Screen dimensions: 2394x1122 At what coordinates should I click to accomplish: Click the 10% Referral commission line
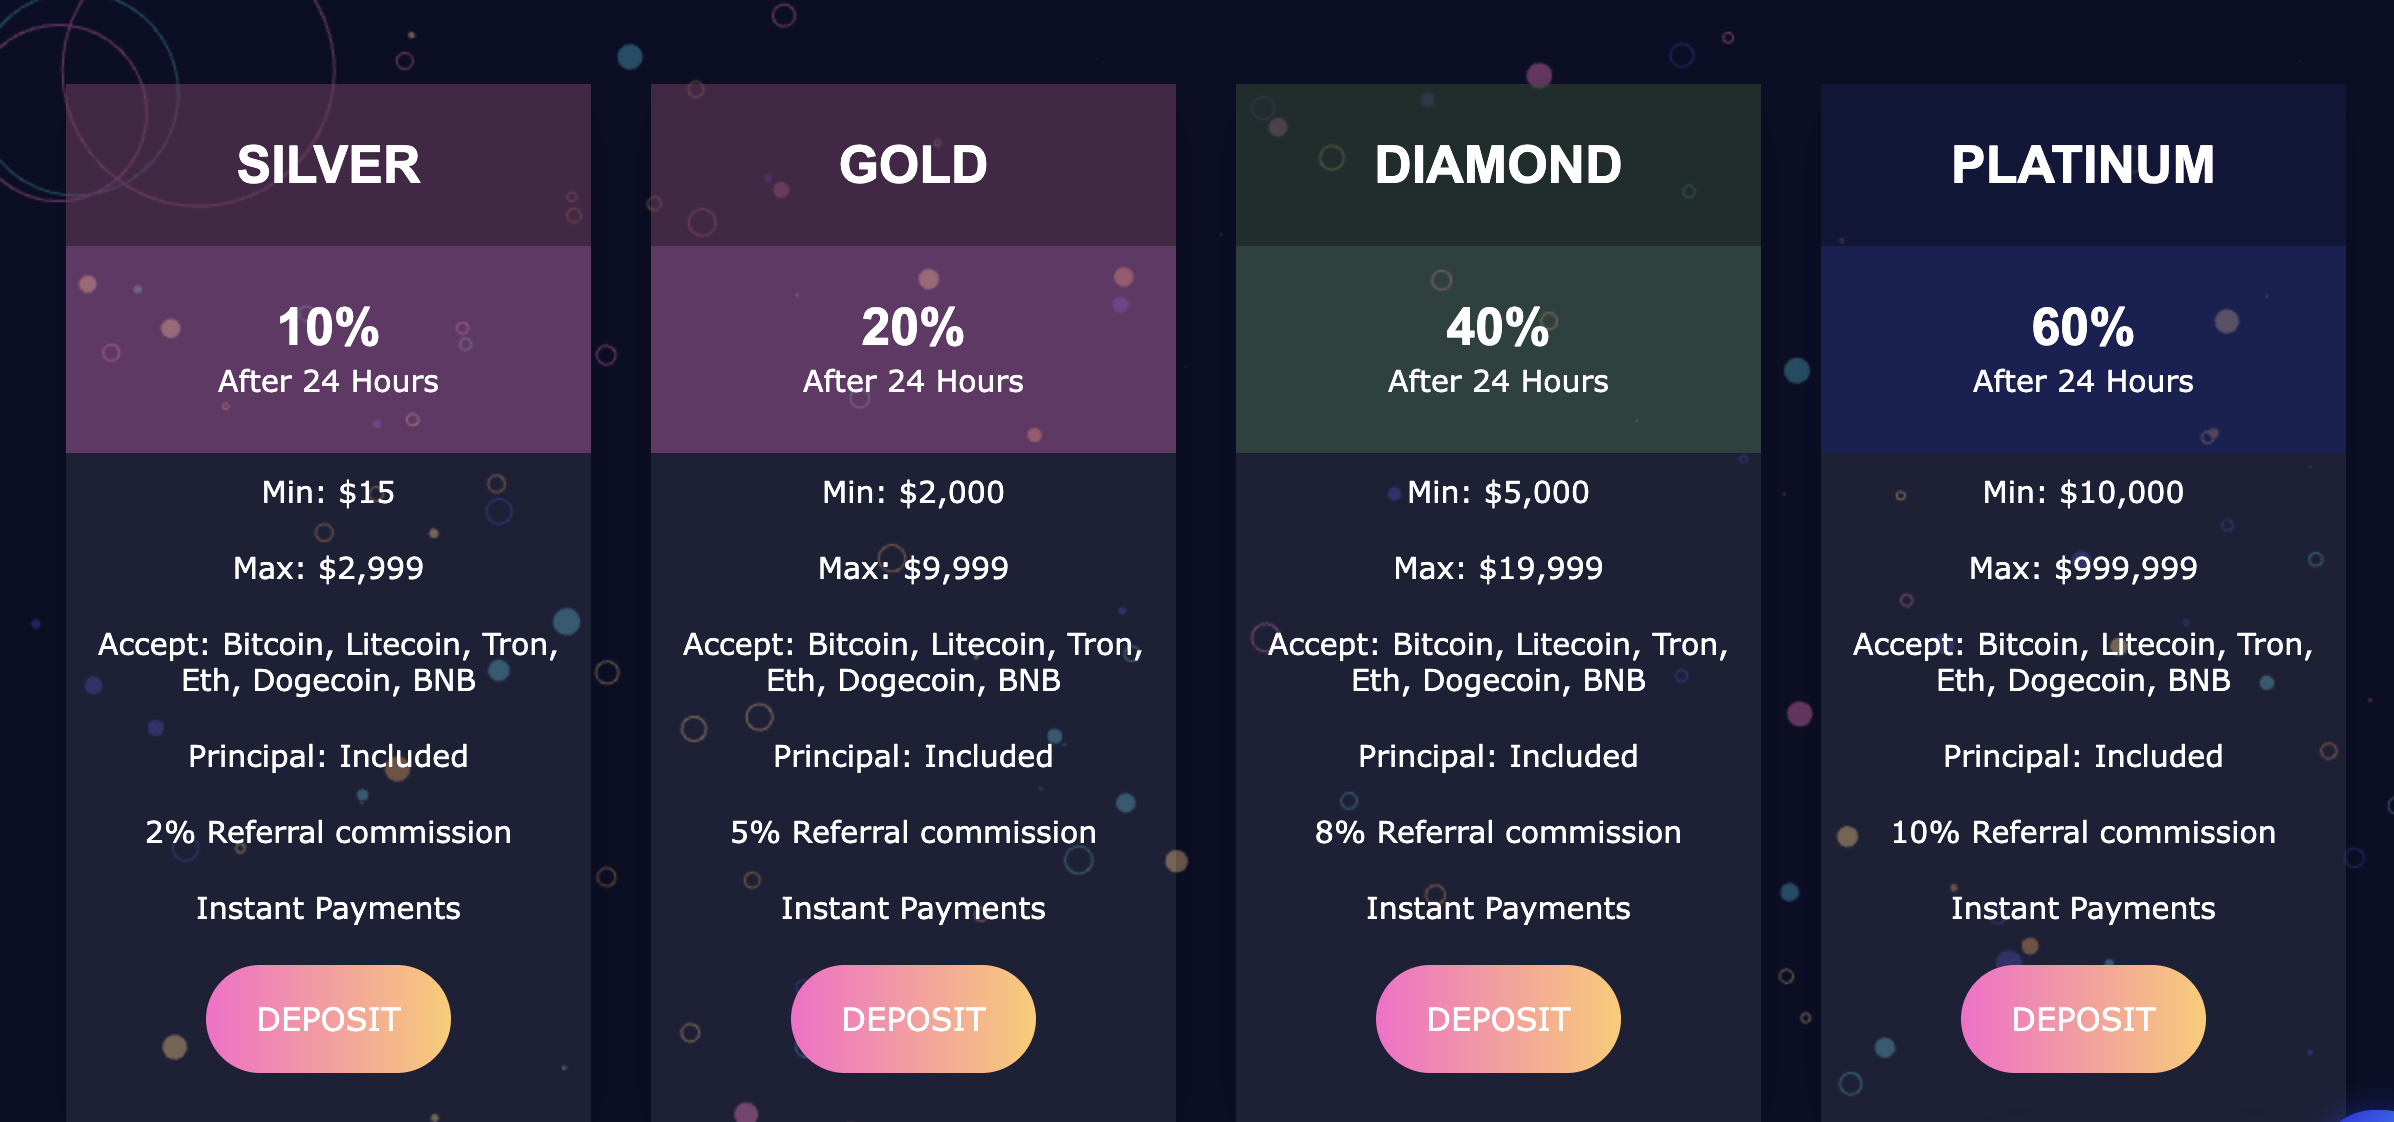(x=2083, y=832)
